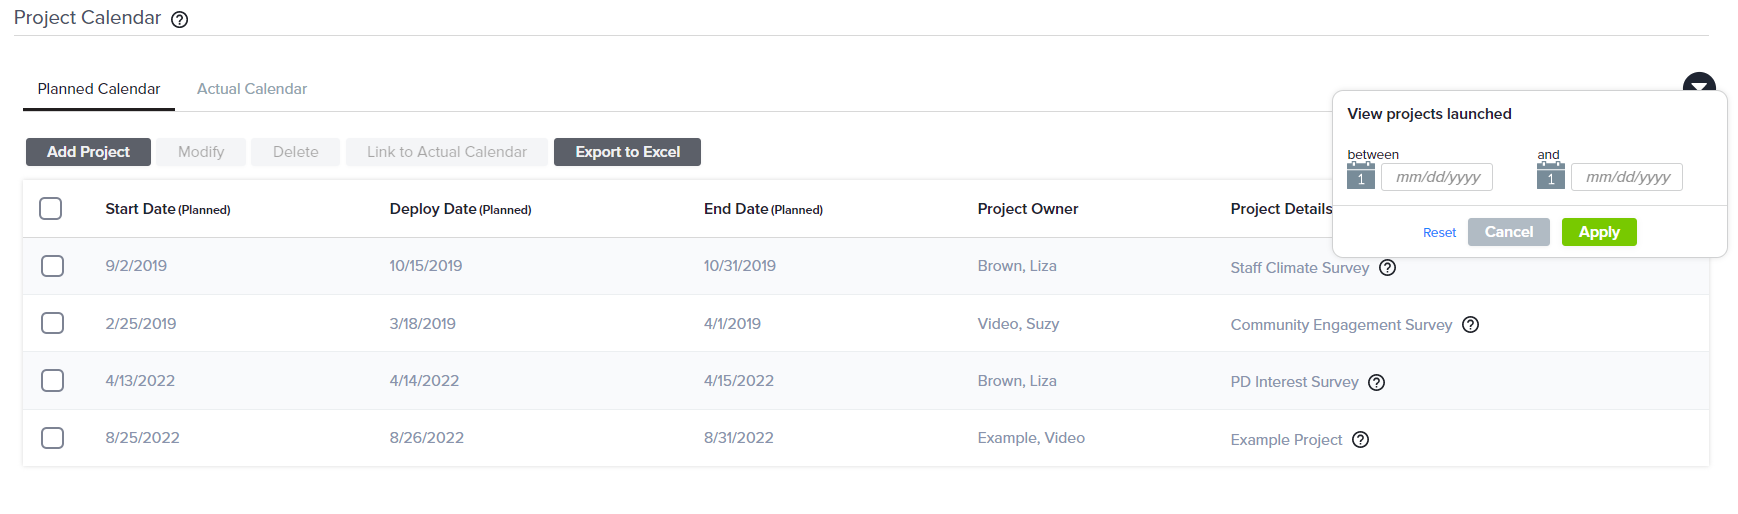The image size is (1738, 514).
Task: Reset the launched projects filter
Action: 1439,233
